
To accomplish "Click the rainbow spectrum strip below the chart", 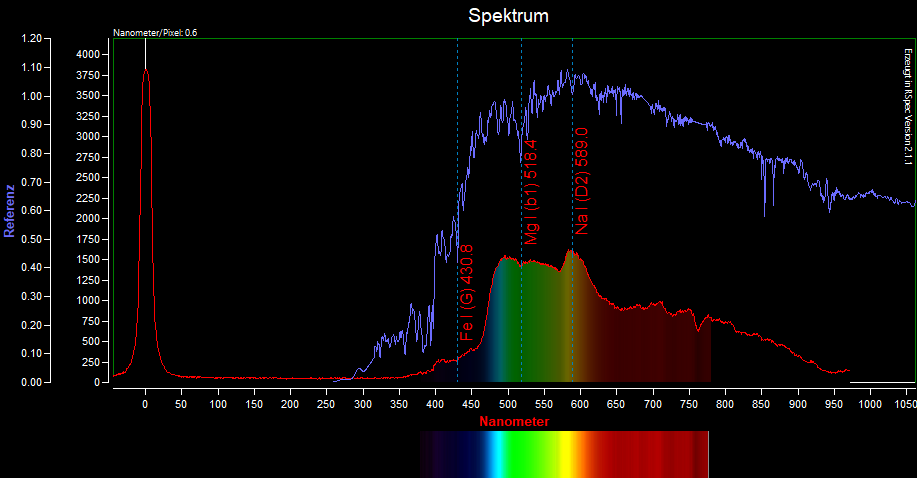I will tap(564, 455).
